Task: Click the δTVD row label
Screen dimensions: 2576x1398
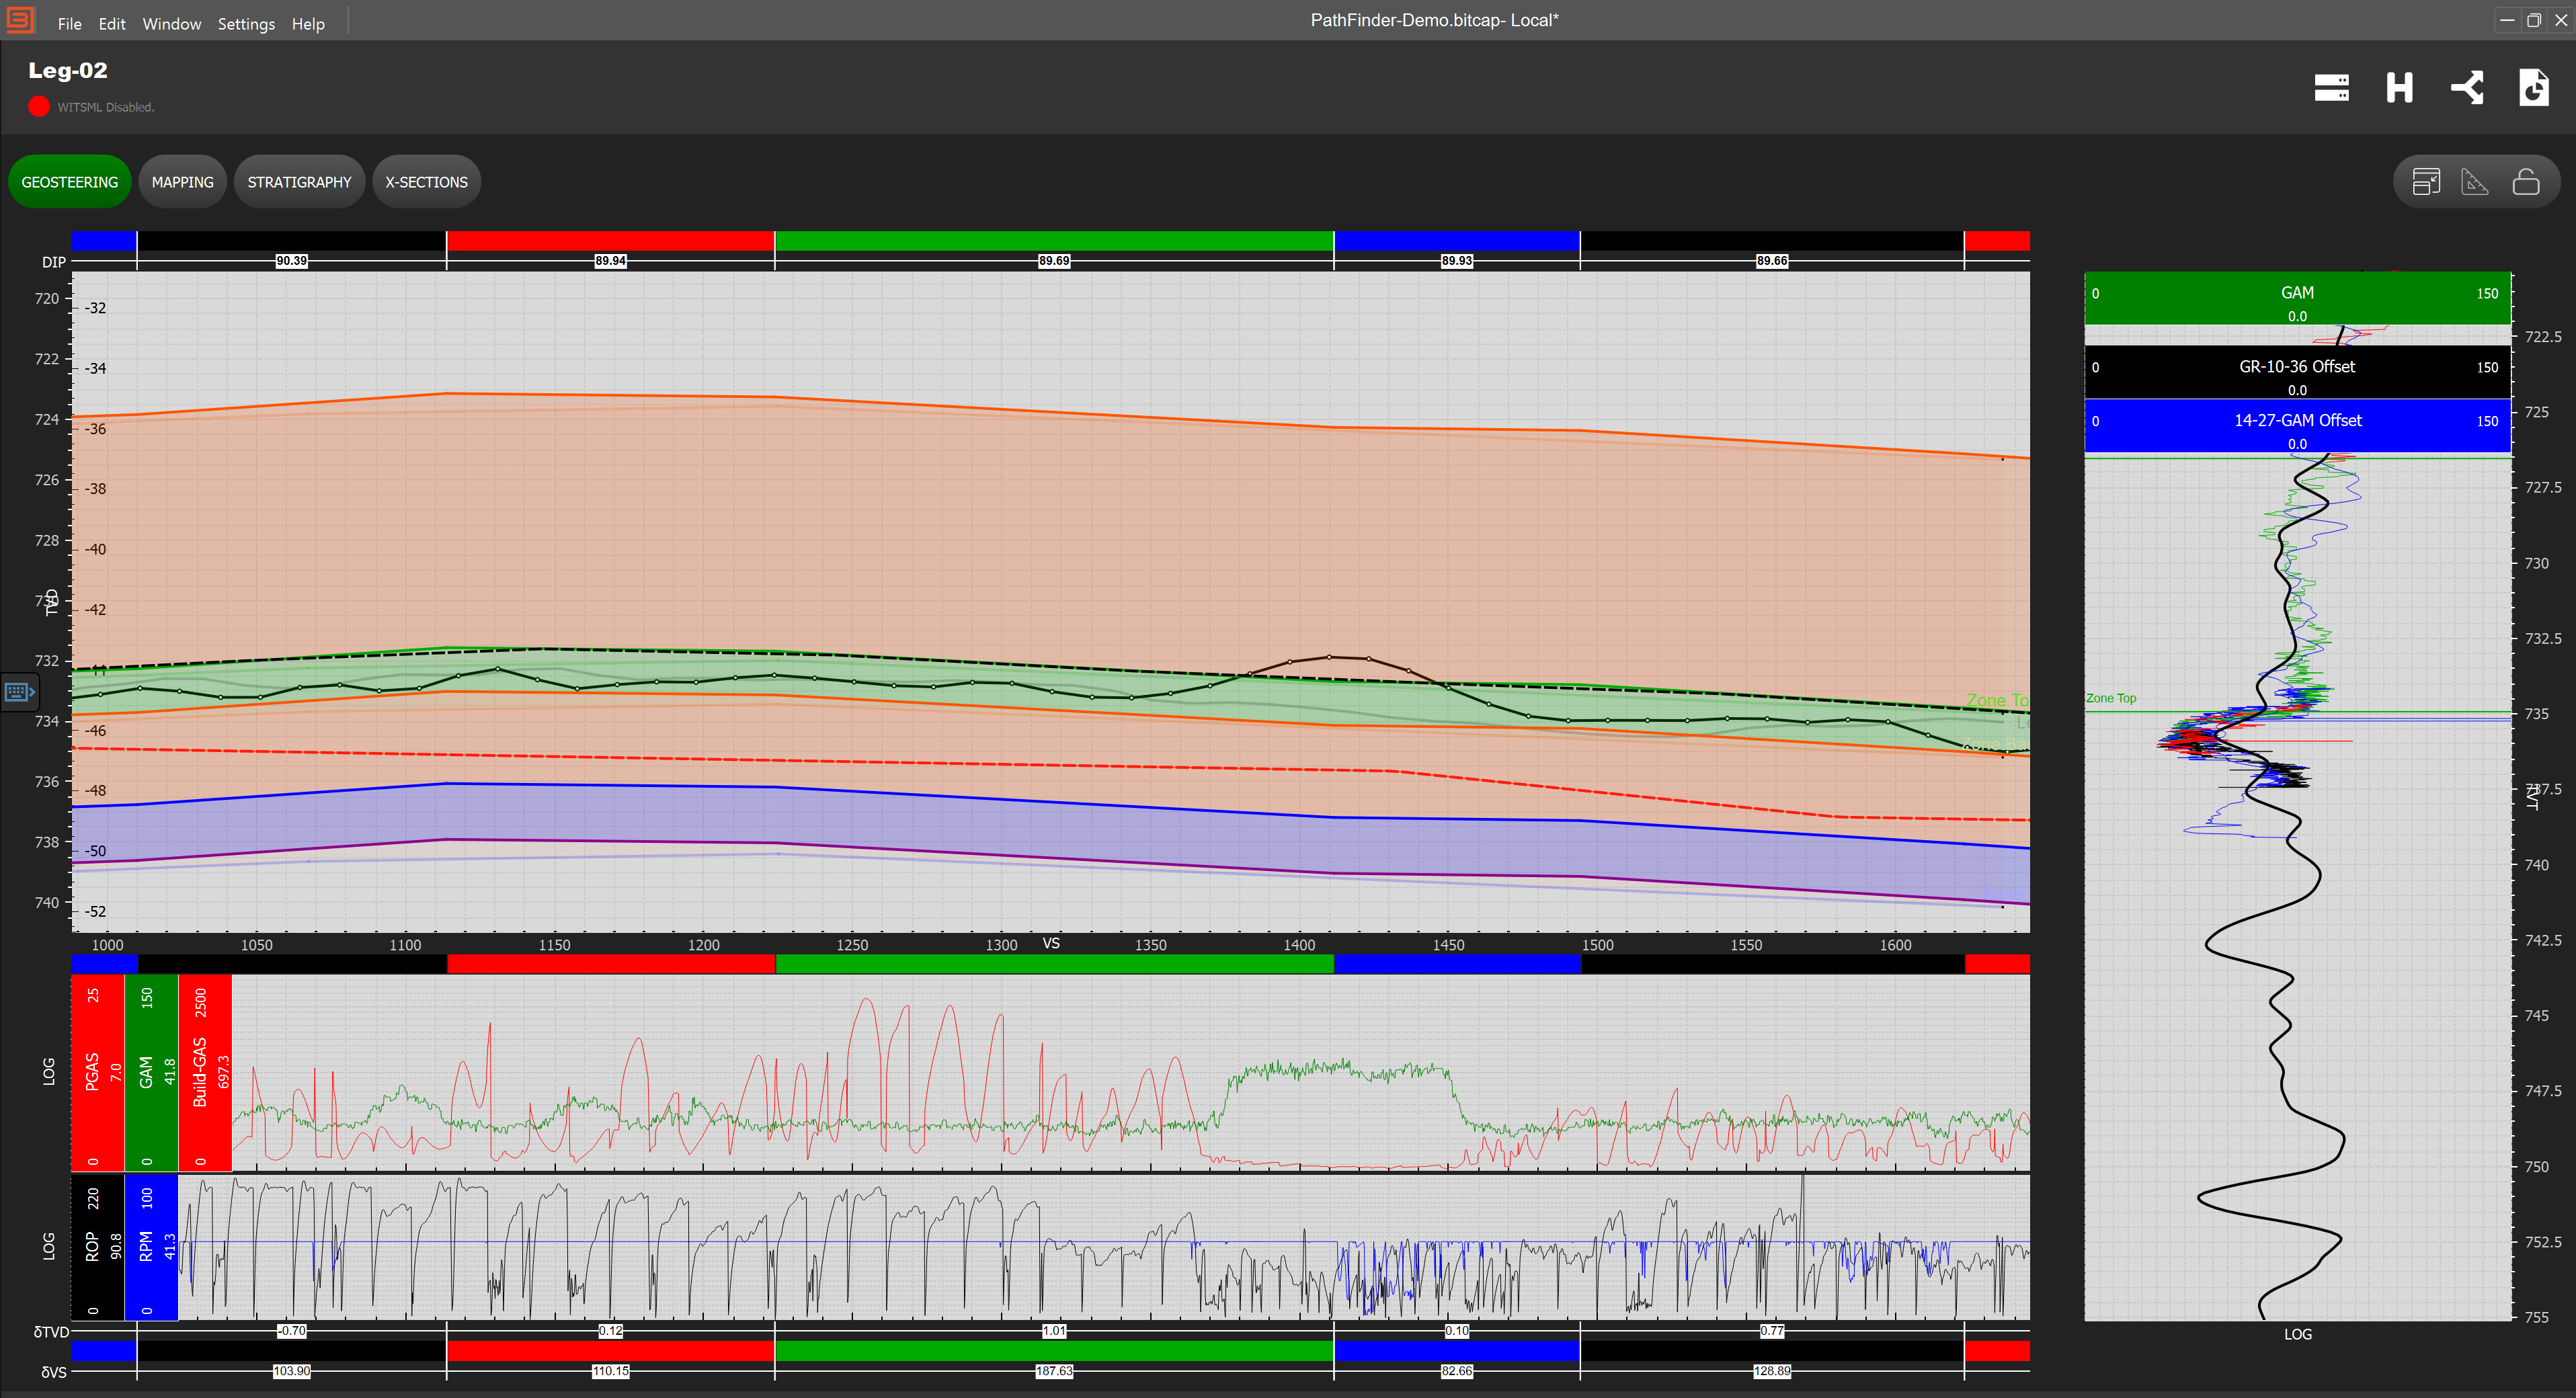Action: point(51,1332)
